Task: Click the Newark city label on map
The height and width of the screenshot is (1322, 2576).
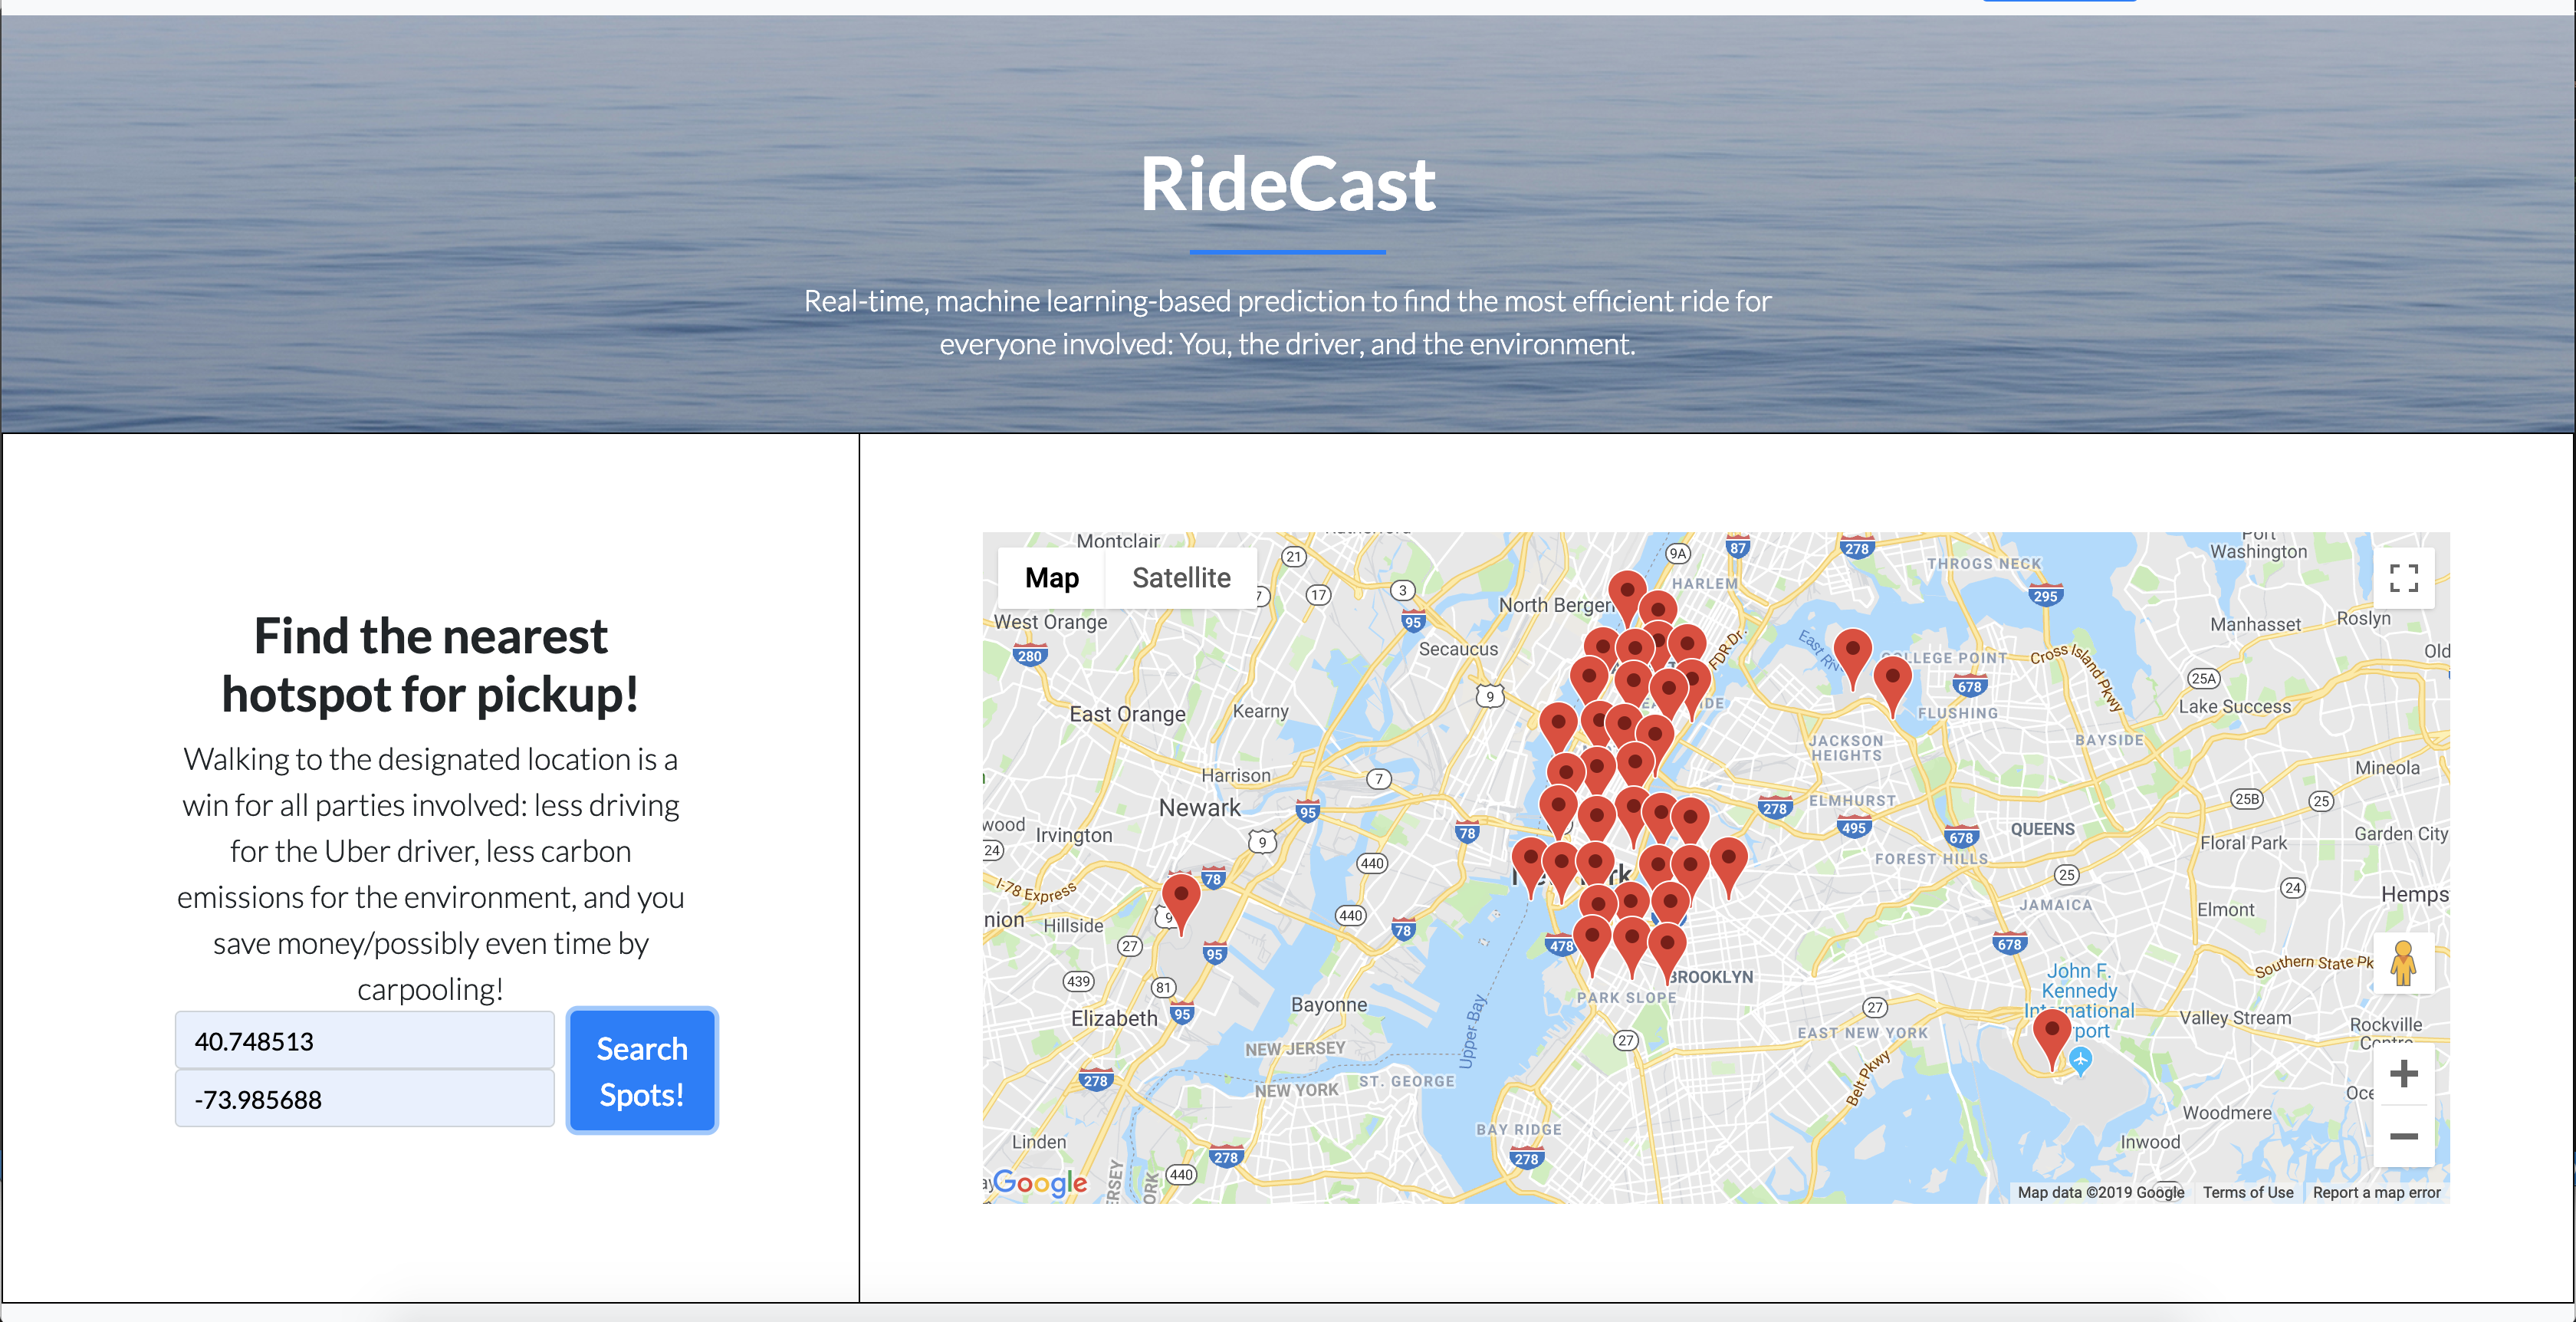Action: [x=1199, y=807]
